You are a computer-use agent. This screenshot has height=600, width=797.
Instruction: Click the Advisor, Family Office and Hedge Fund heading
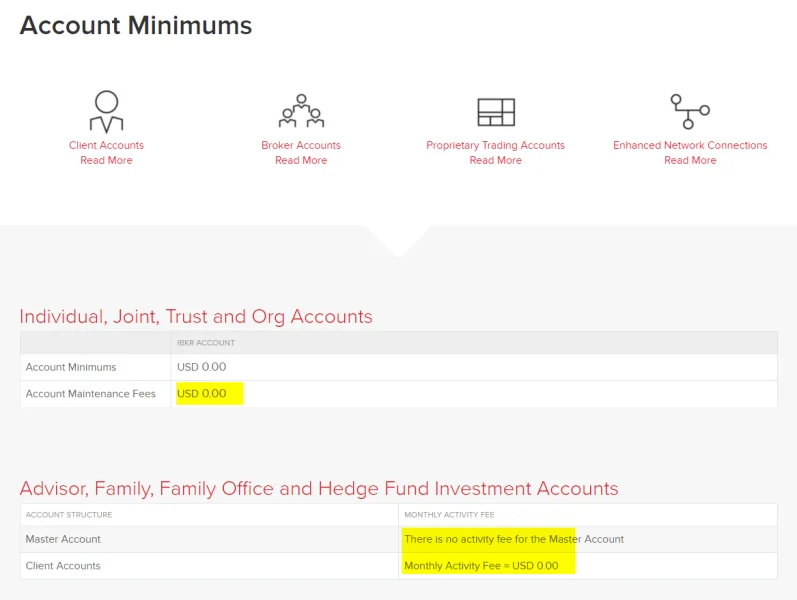[319, 489]
